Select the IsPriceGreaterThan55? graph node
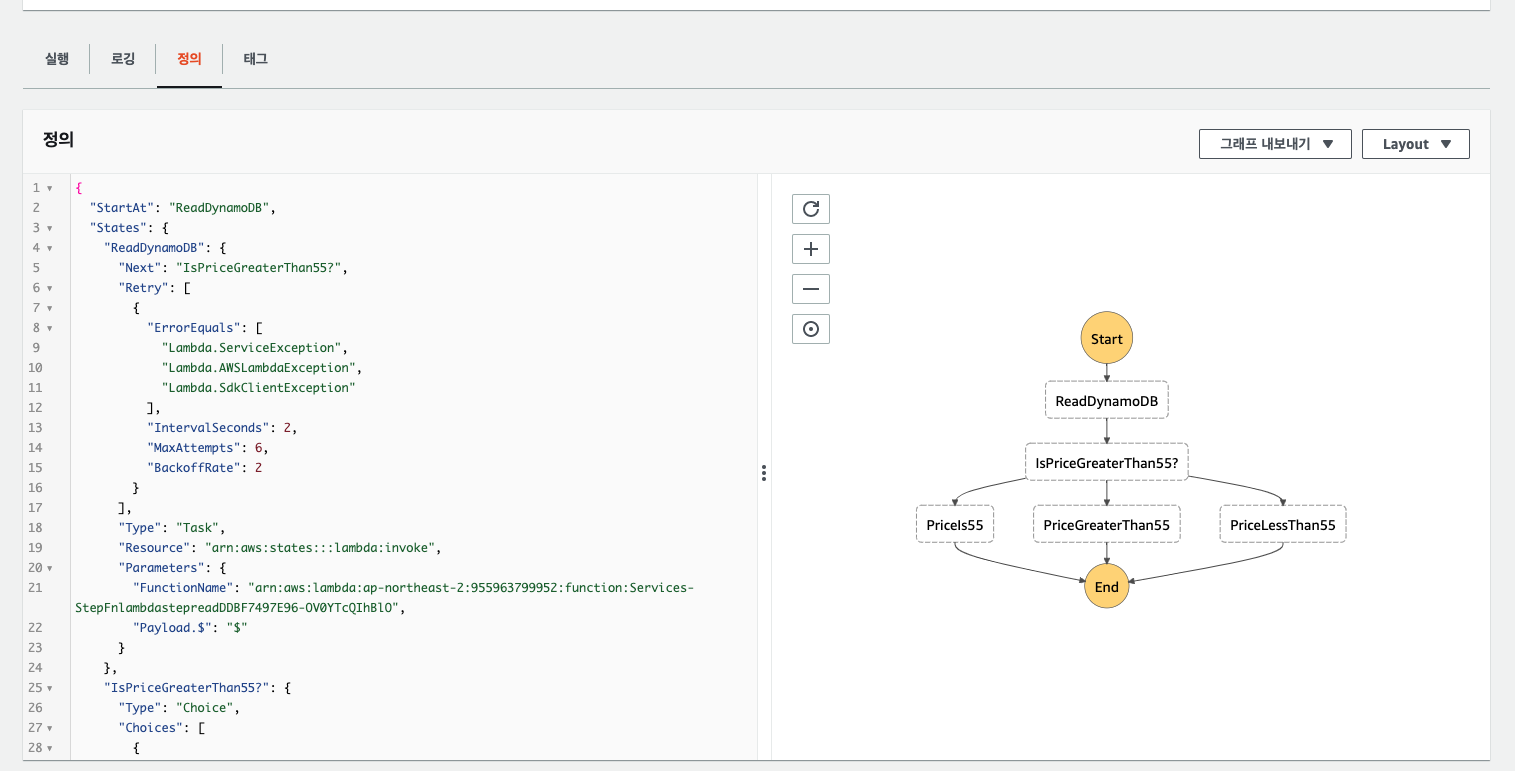Image resolution: width=1515 pixels, height=771 pixels. [x=1107, y=462]
